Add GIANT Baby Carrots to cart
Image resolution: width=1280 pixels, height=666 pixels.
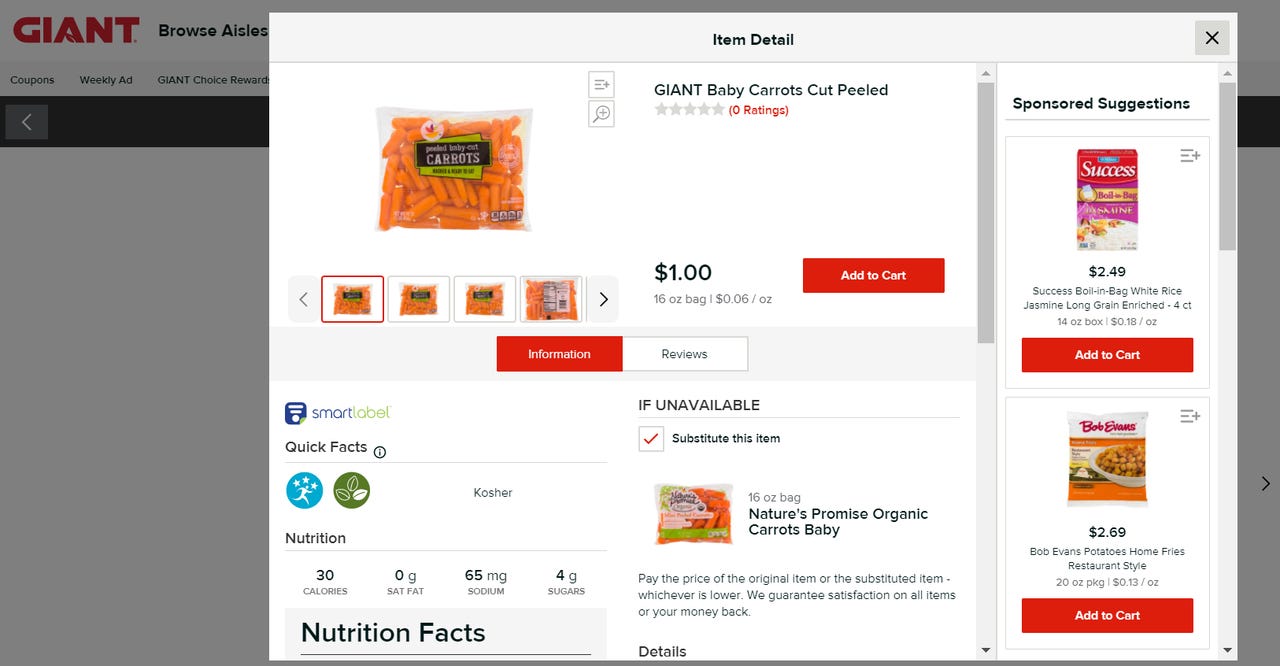(x=873, y=275)
